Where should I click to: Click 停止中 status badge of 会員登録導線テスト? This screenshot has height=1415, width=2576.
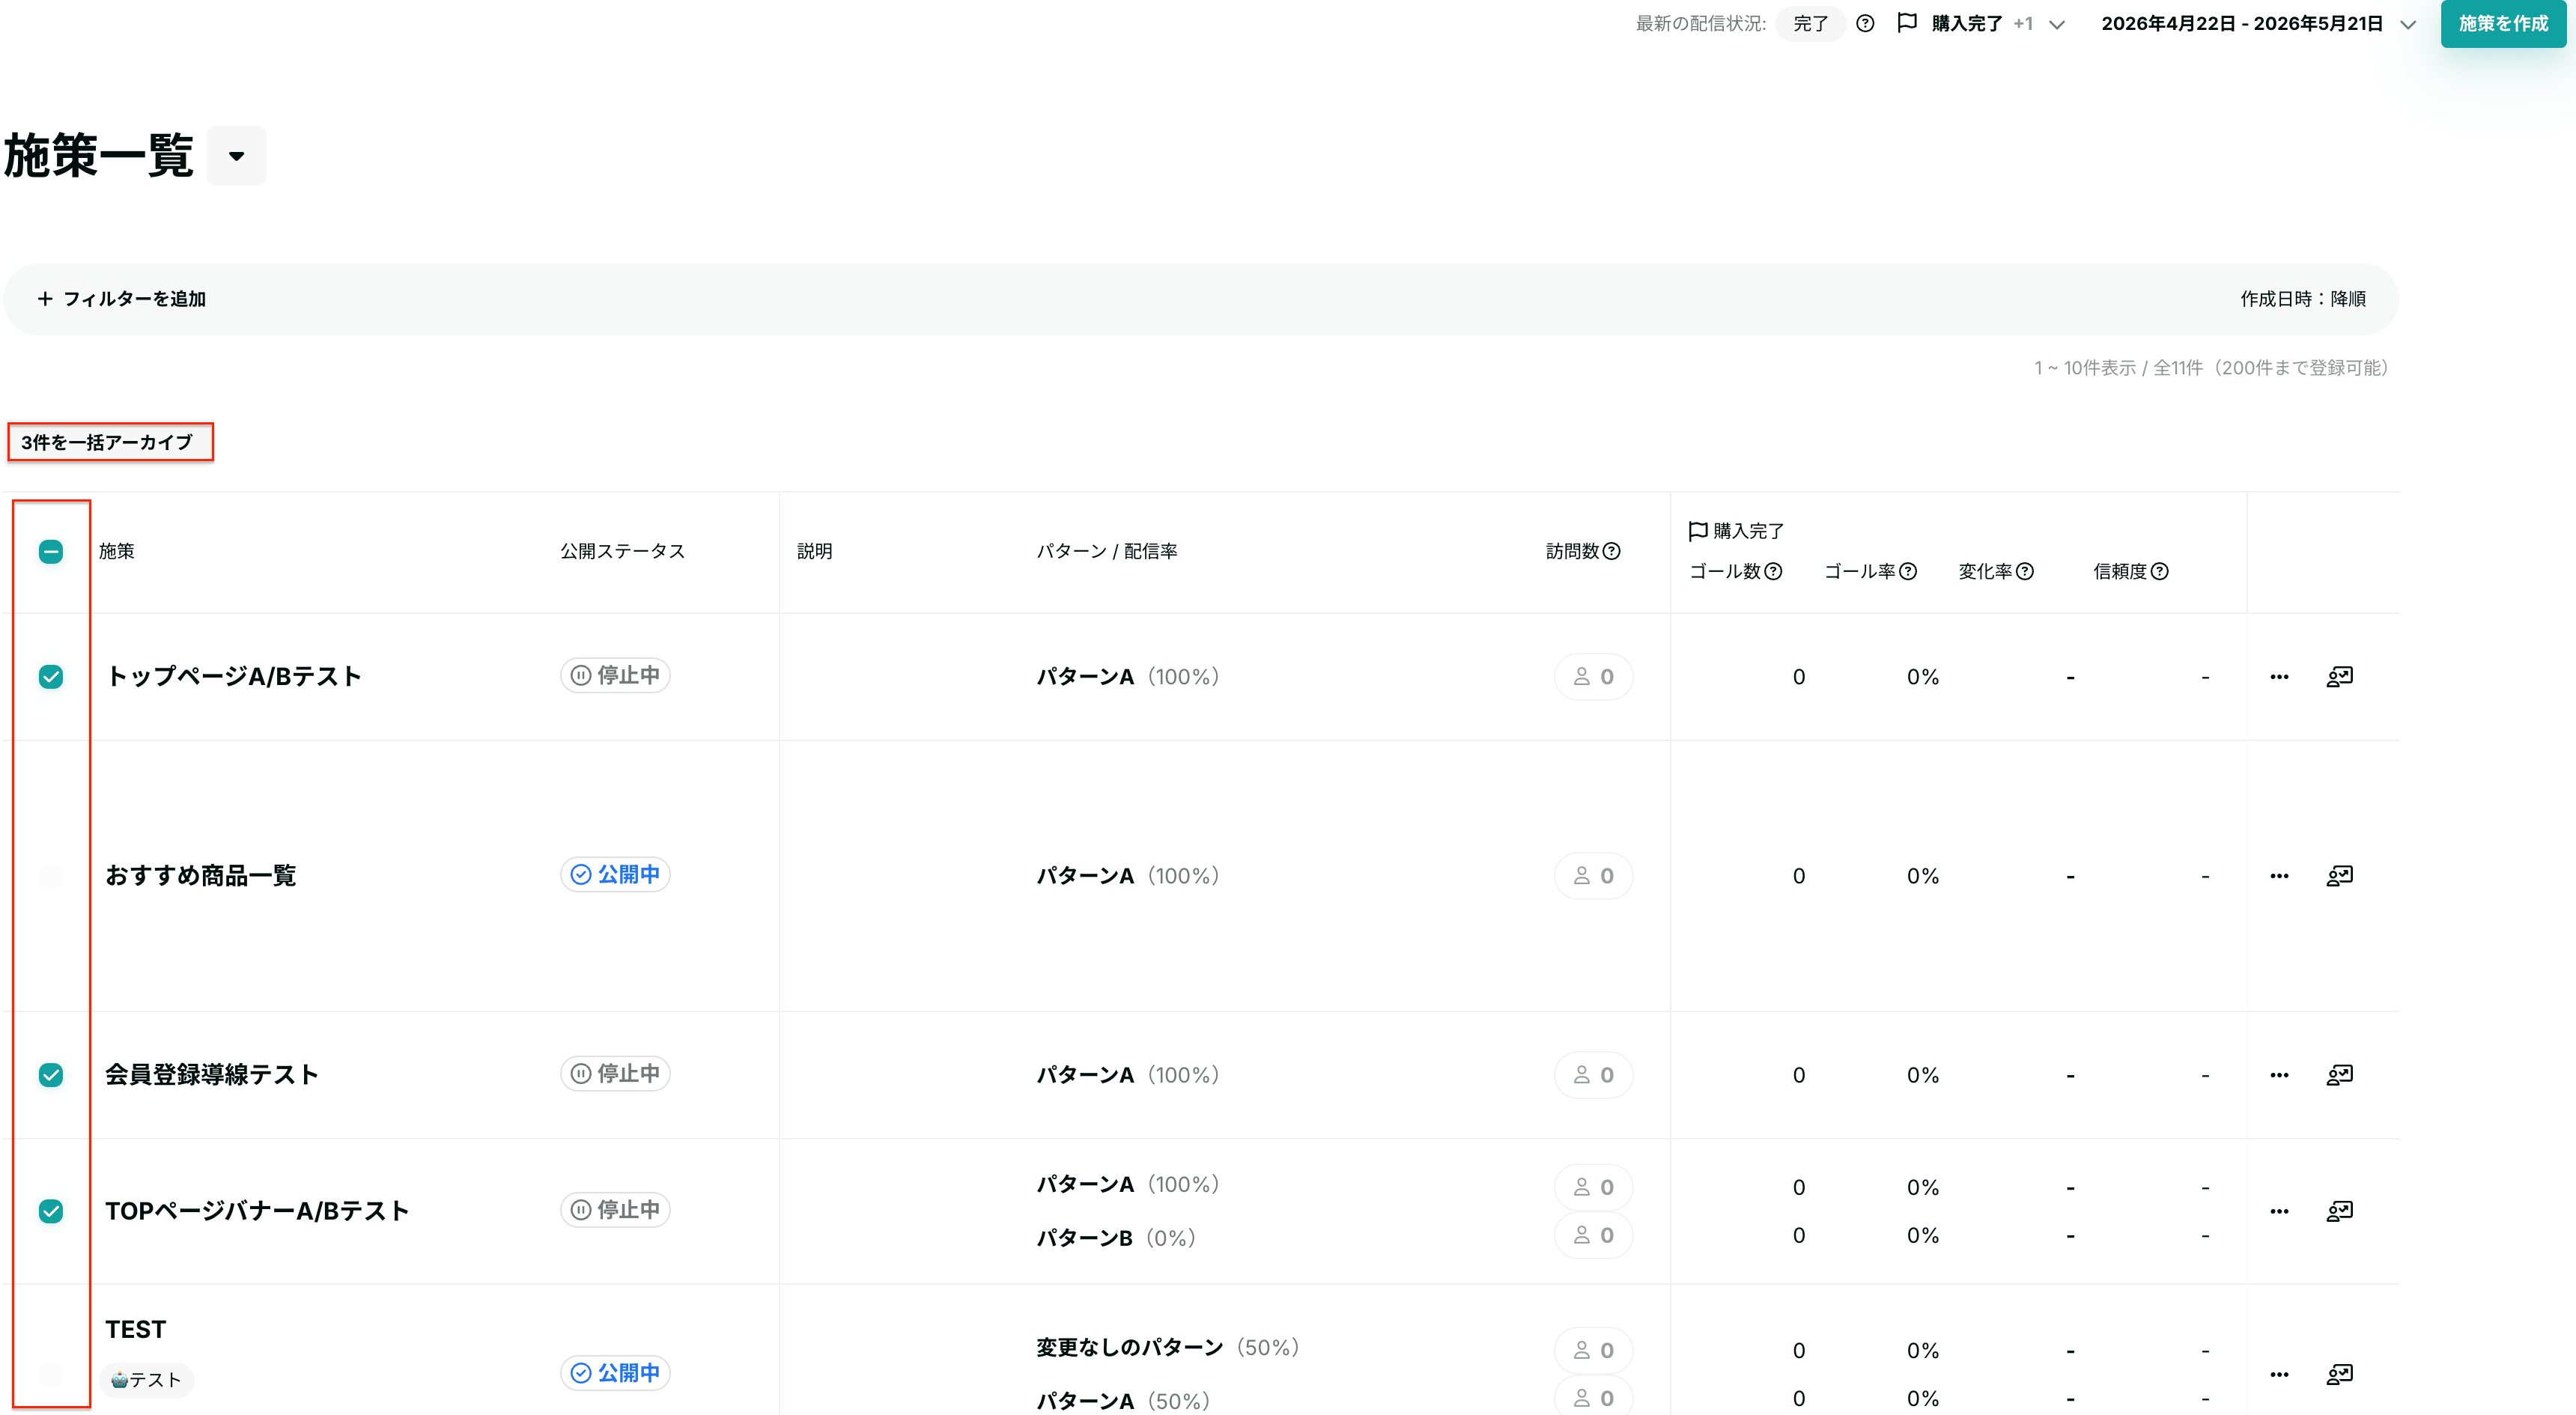pos(615,1074)
